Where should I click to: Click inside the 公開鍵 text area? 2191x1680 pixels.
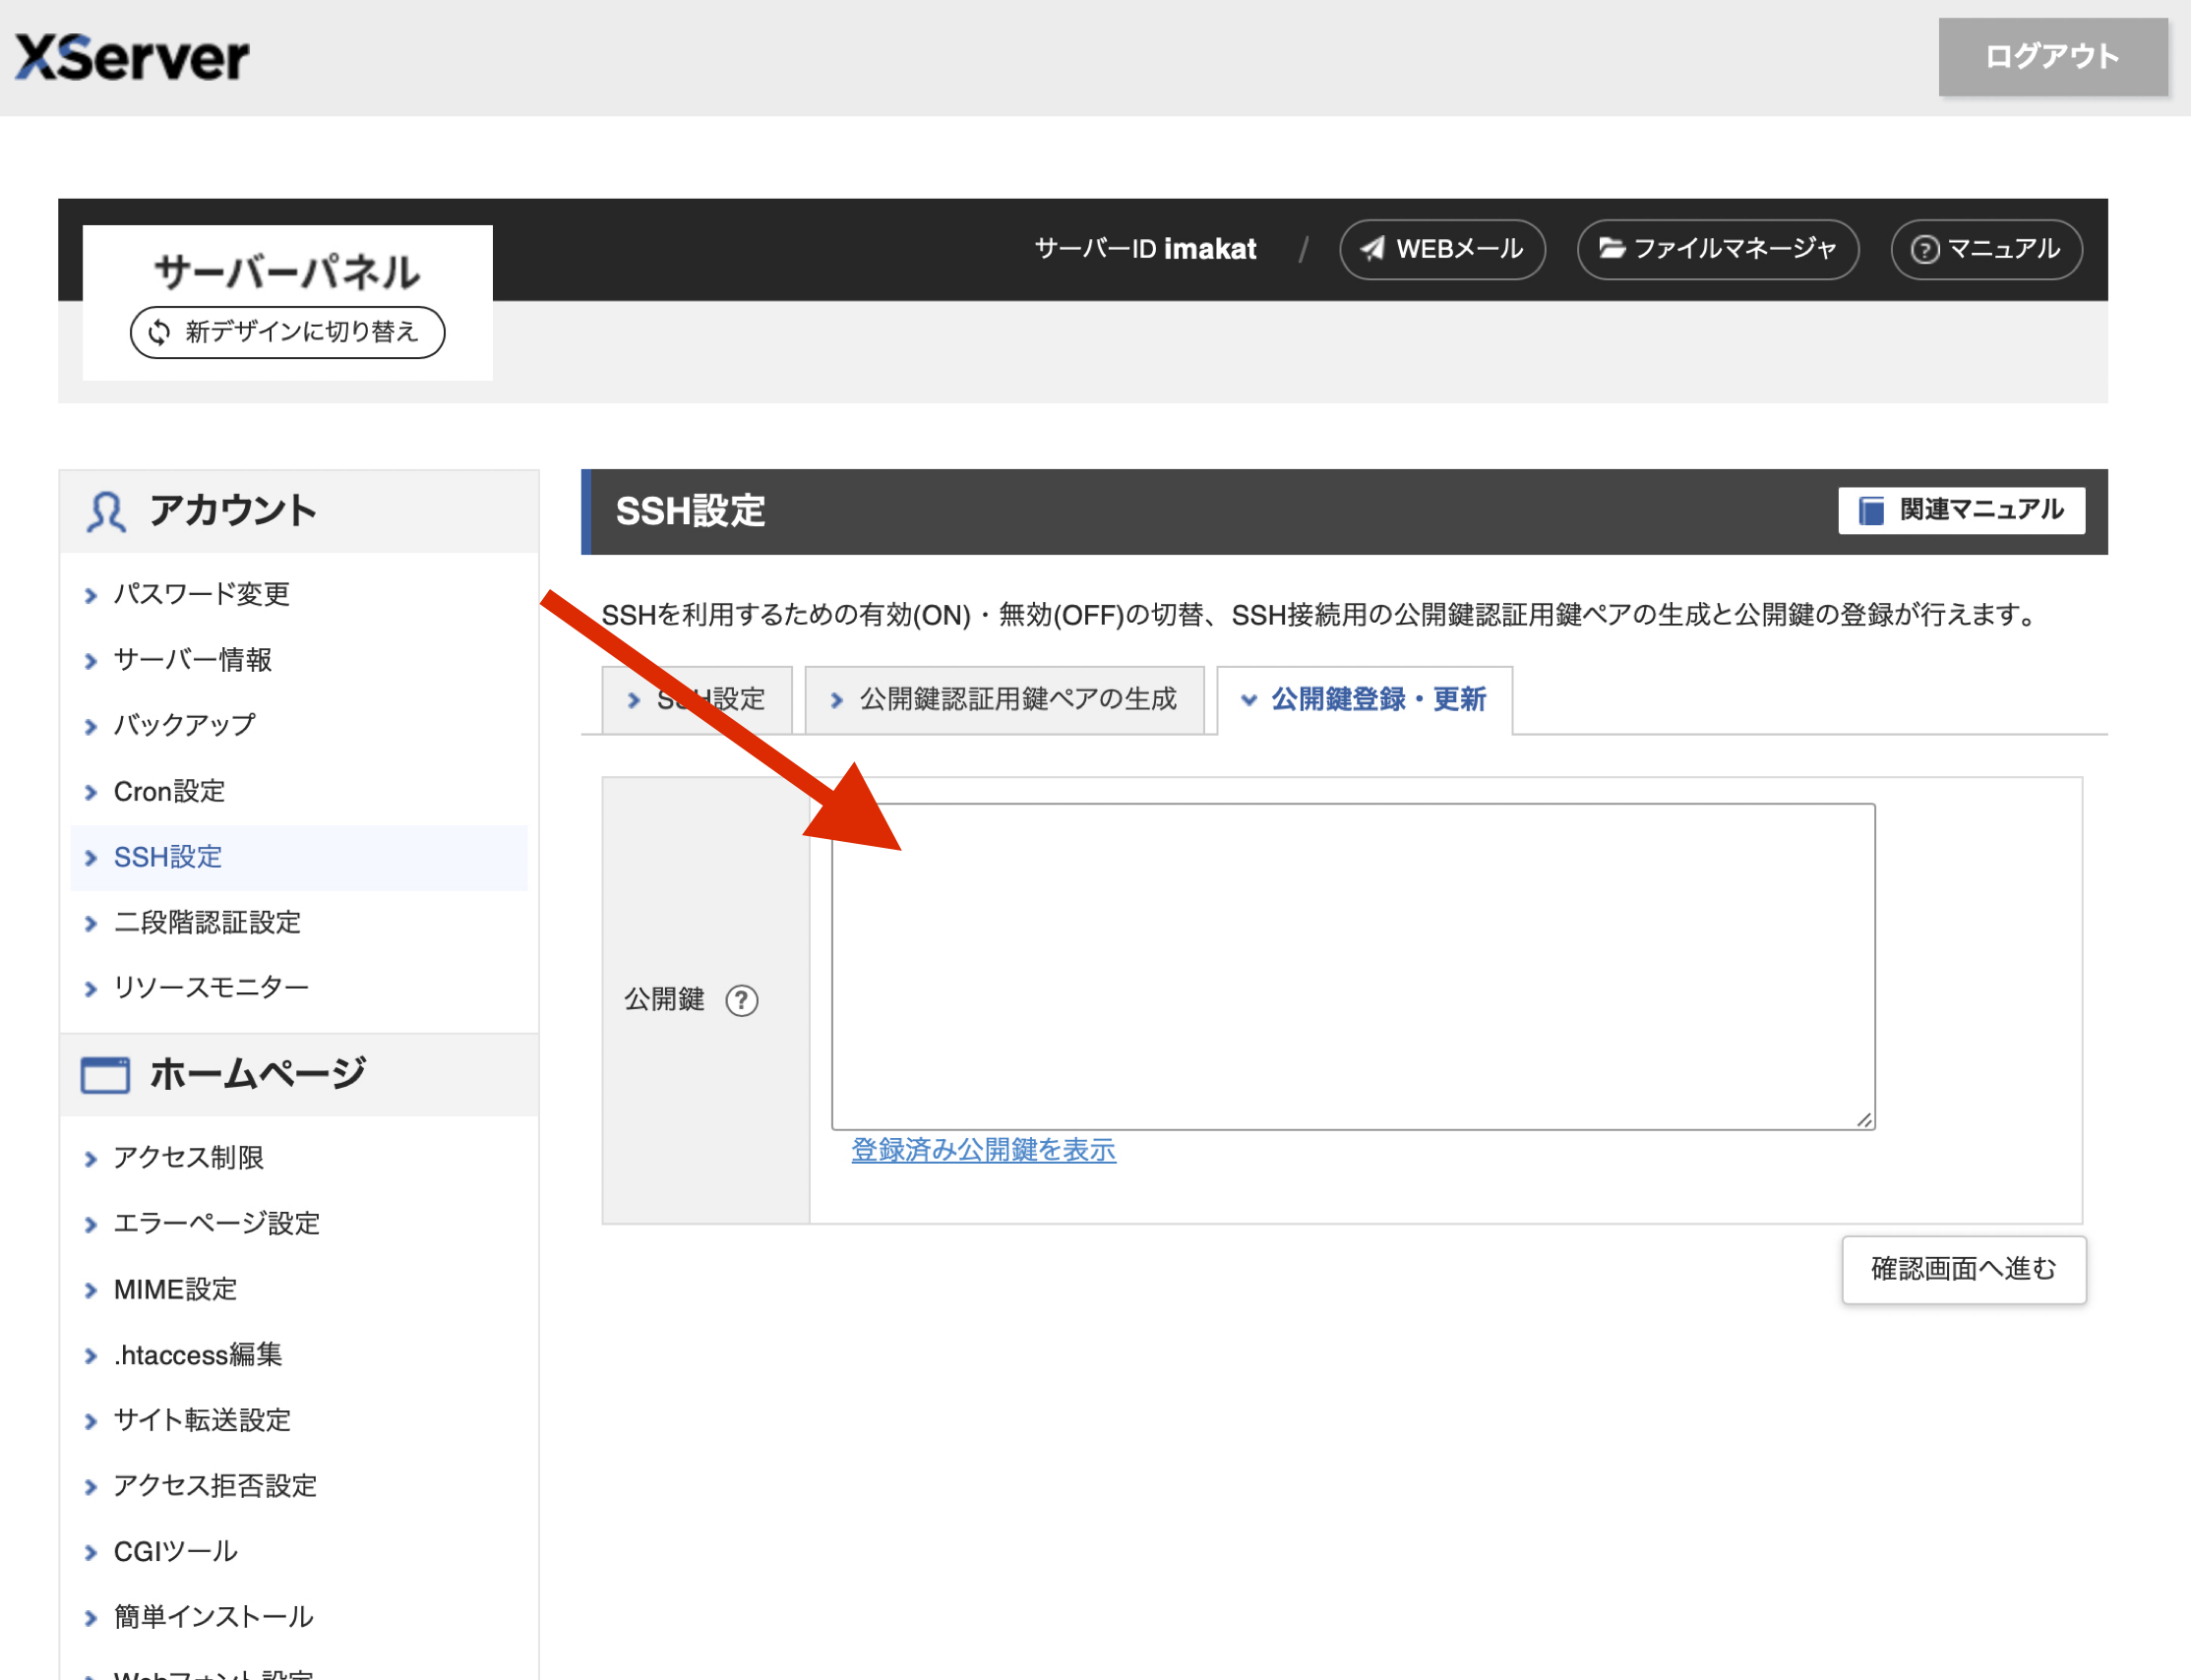click(1352, 966)
